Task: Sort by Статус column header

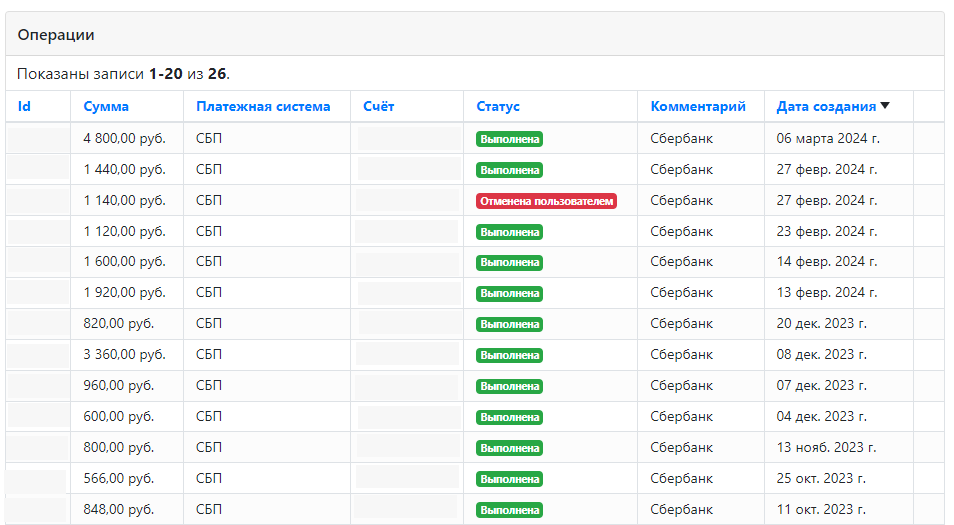Action: (x=498, y=106)
